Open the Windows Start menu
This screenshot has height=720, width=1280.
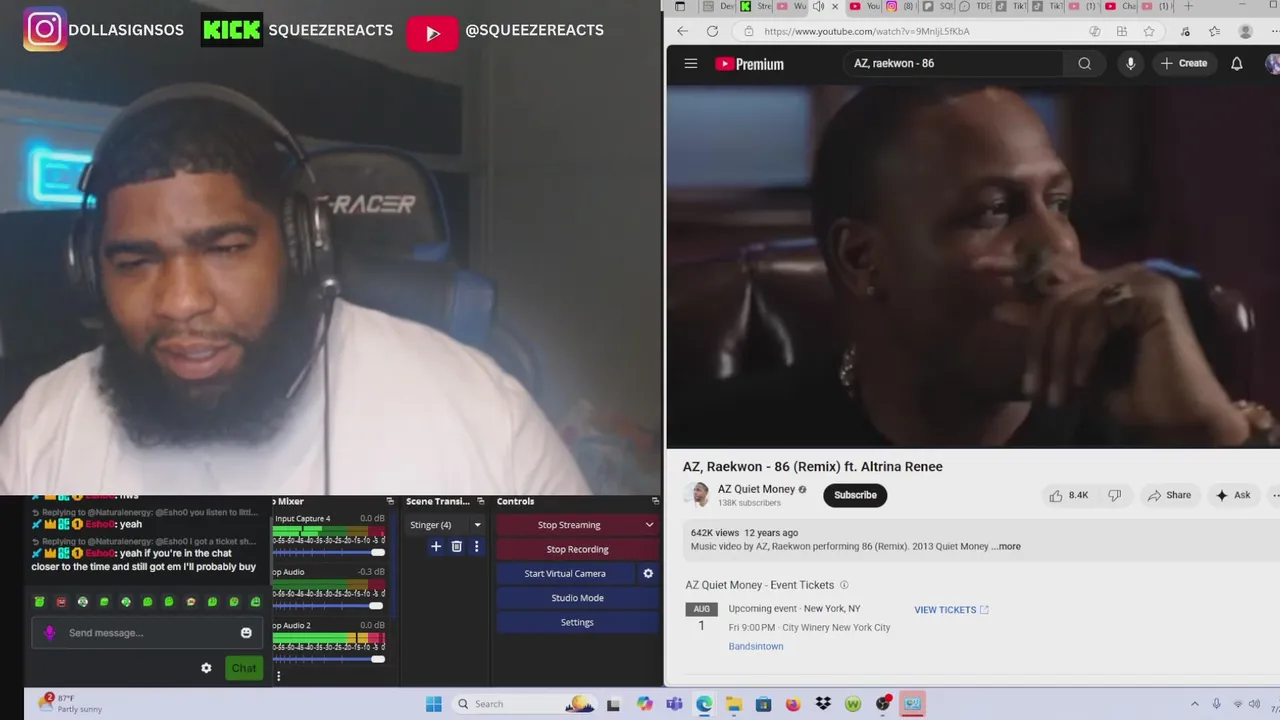coord(433,704)
